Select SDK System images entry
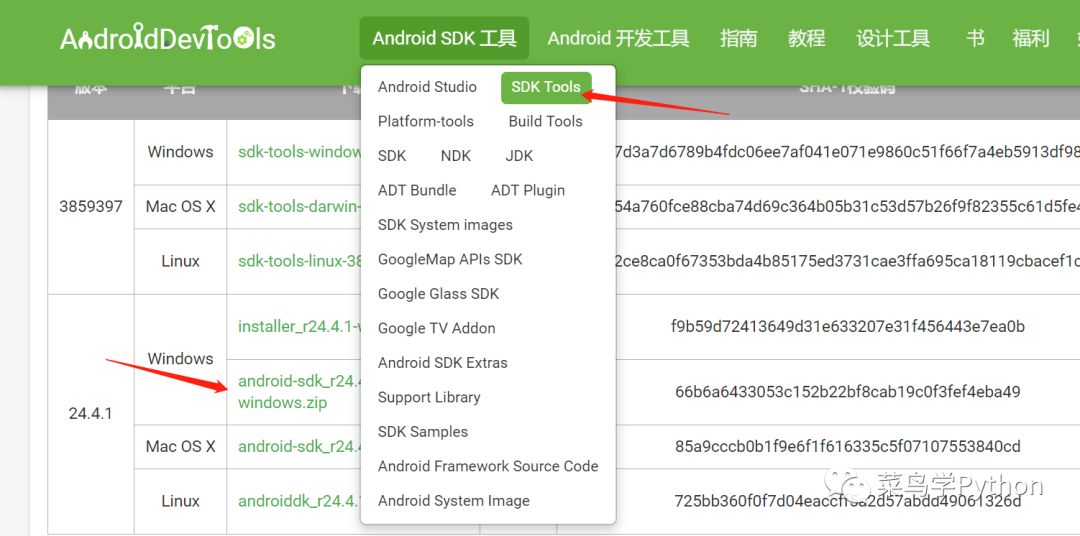This screenshot has width=1080, height=536. click(x=445, y=225)
